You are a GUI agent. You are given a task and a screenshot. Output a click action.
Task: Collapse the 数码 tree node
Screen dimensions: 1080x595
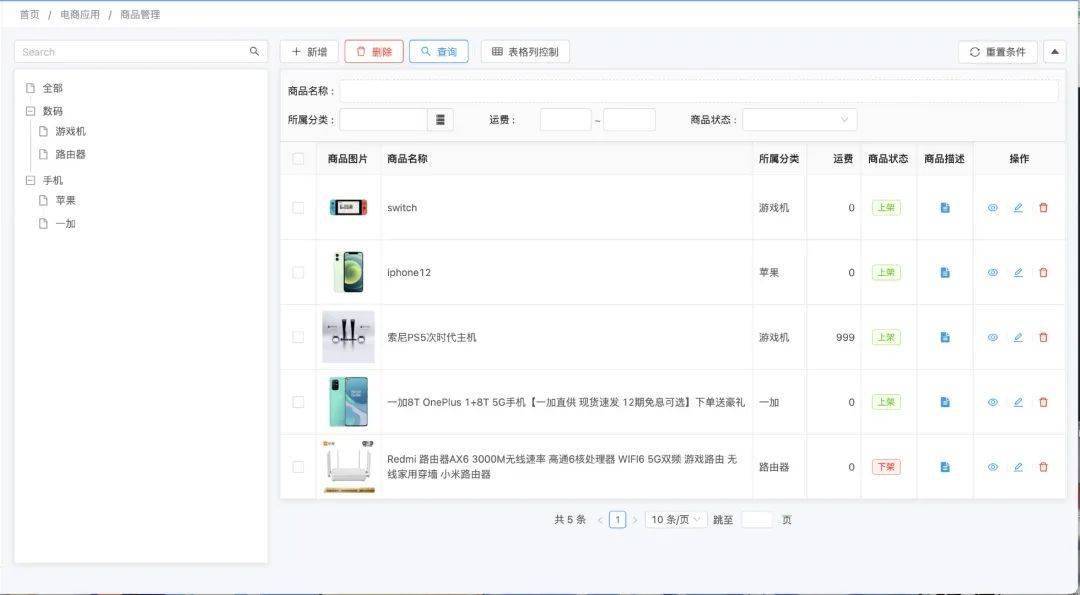pyautogui.click(x=30, y=111)
